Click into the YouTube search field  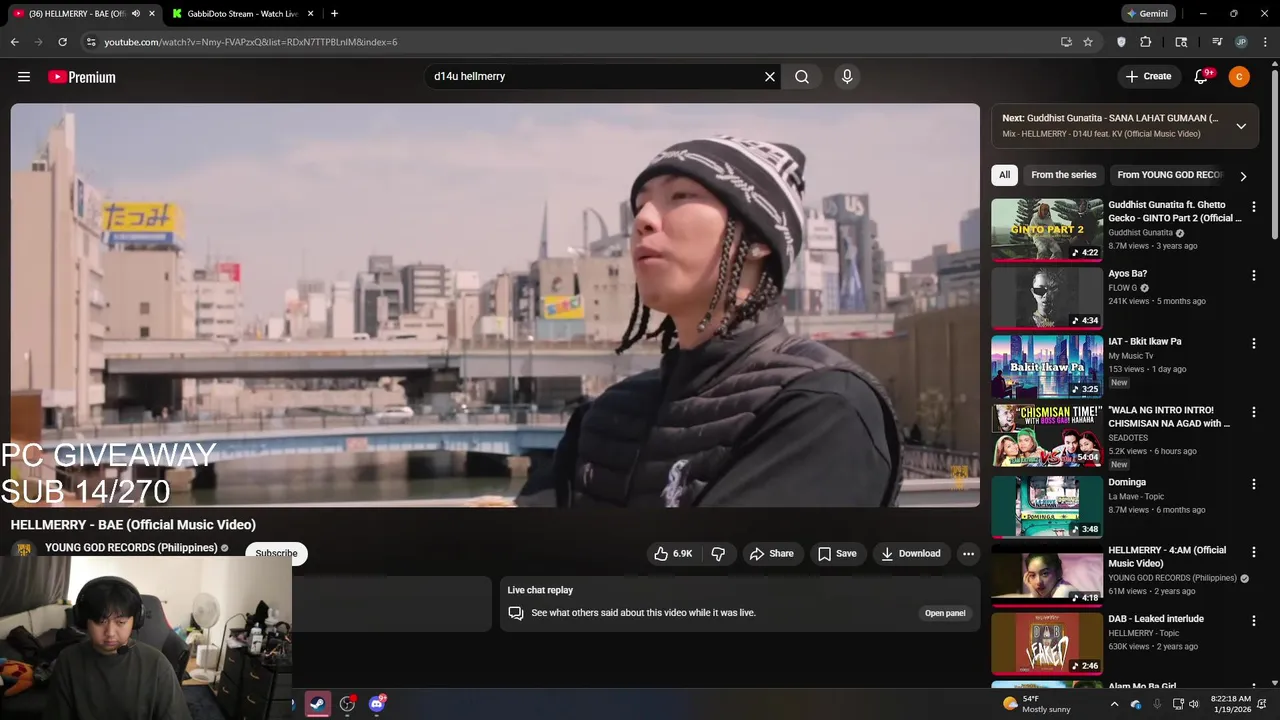(x=593, y=77)
